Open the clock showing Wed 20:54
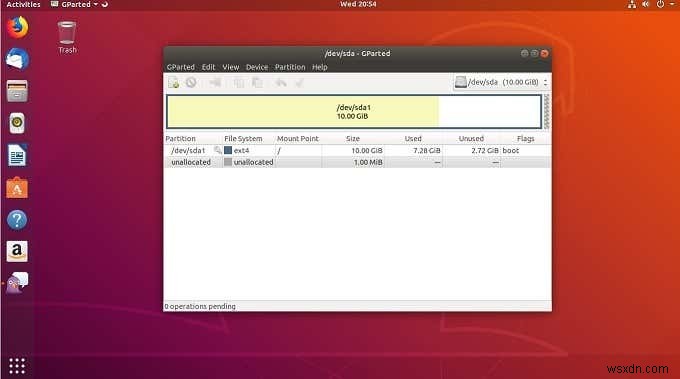This screenshot has height=379, width=680. (x=358, y=4)
